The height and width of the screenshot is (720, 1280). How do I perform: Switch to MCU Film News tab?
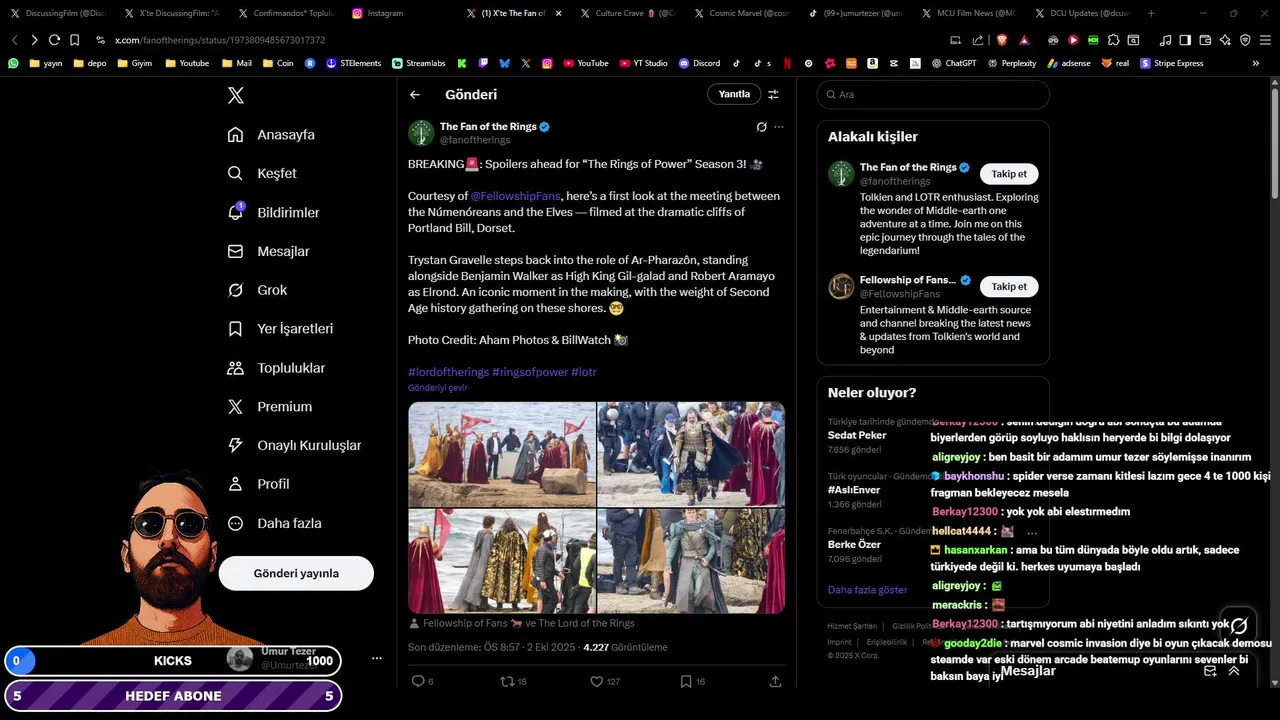(x=969, y=13)
